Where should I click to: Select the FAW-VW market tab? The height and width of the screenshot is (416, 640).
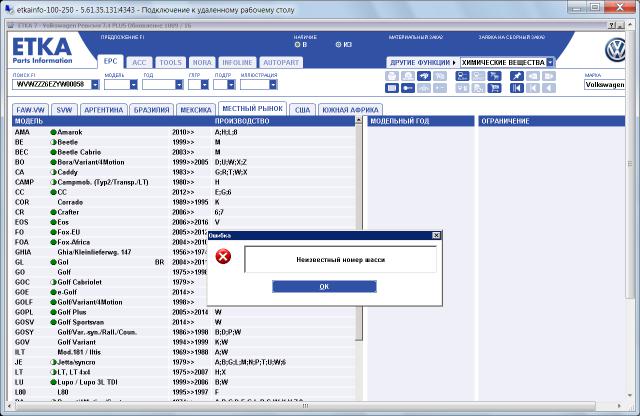(31, 110)
